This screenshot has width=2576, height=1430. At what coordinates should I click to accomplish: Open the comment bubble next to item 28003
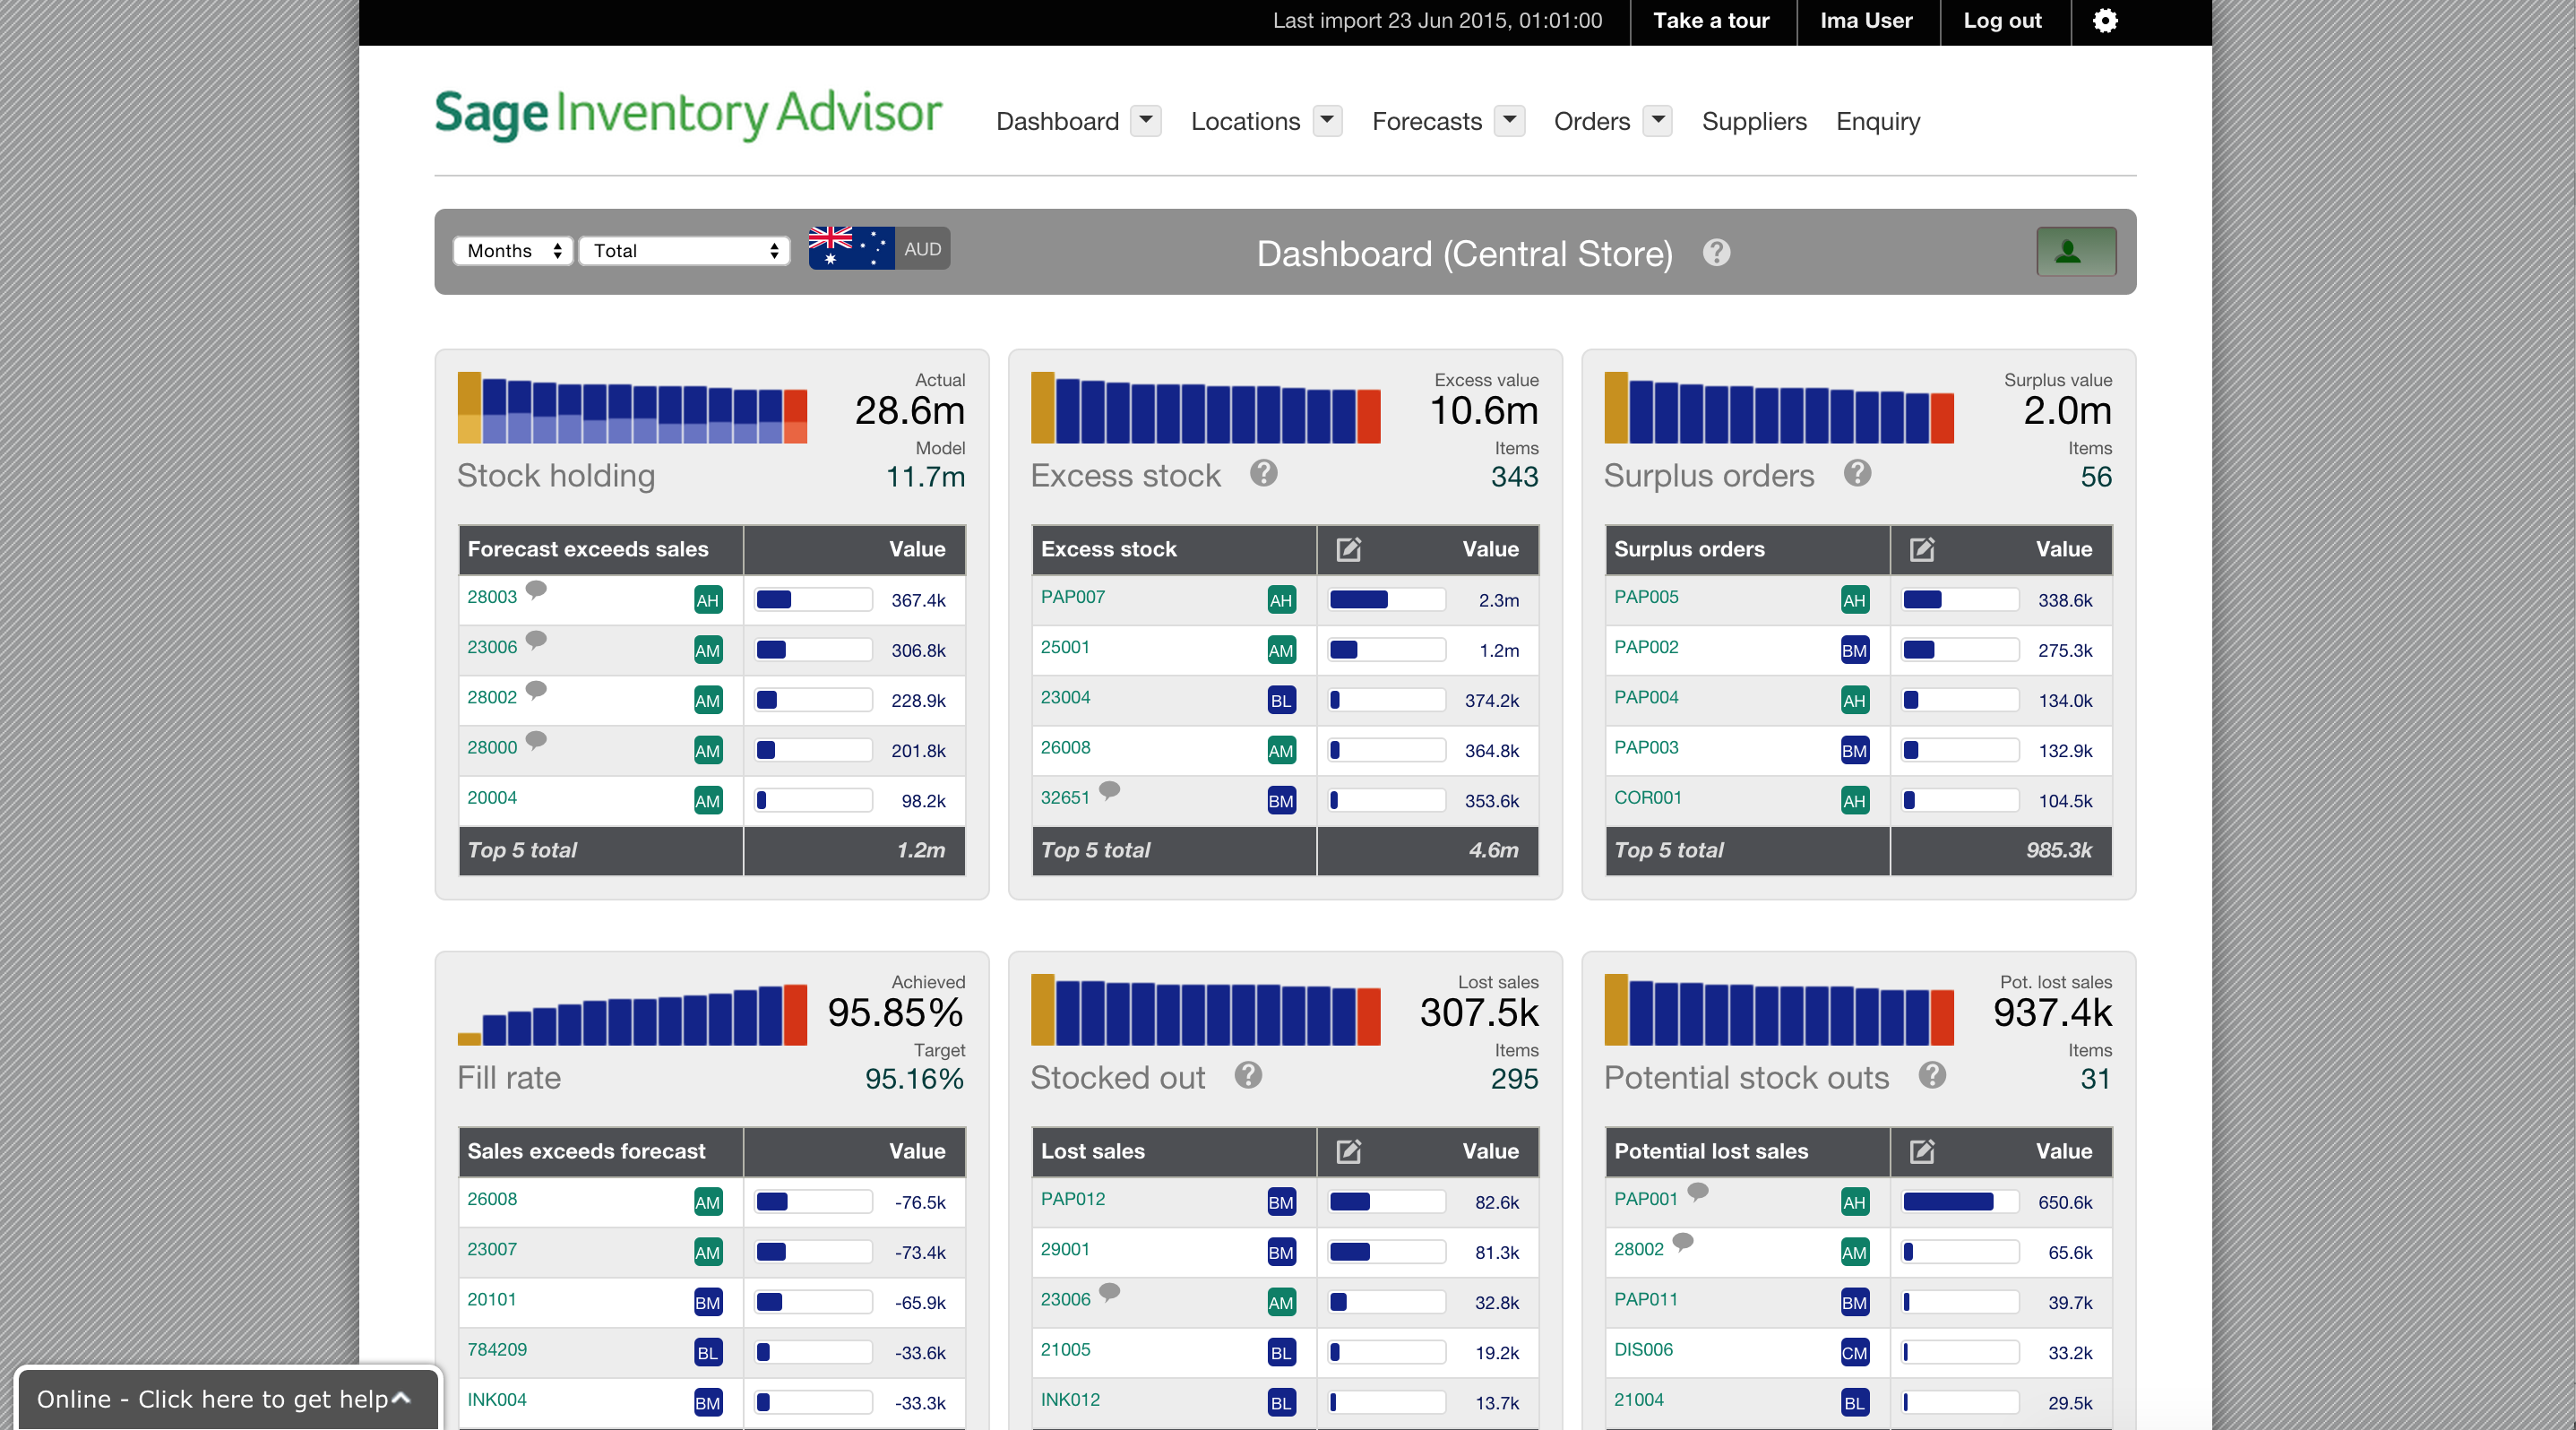(536, 590)
